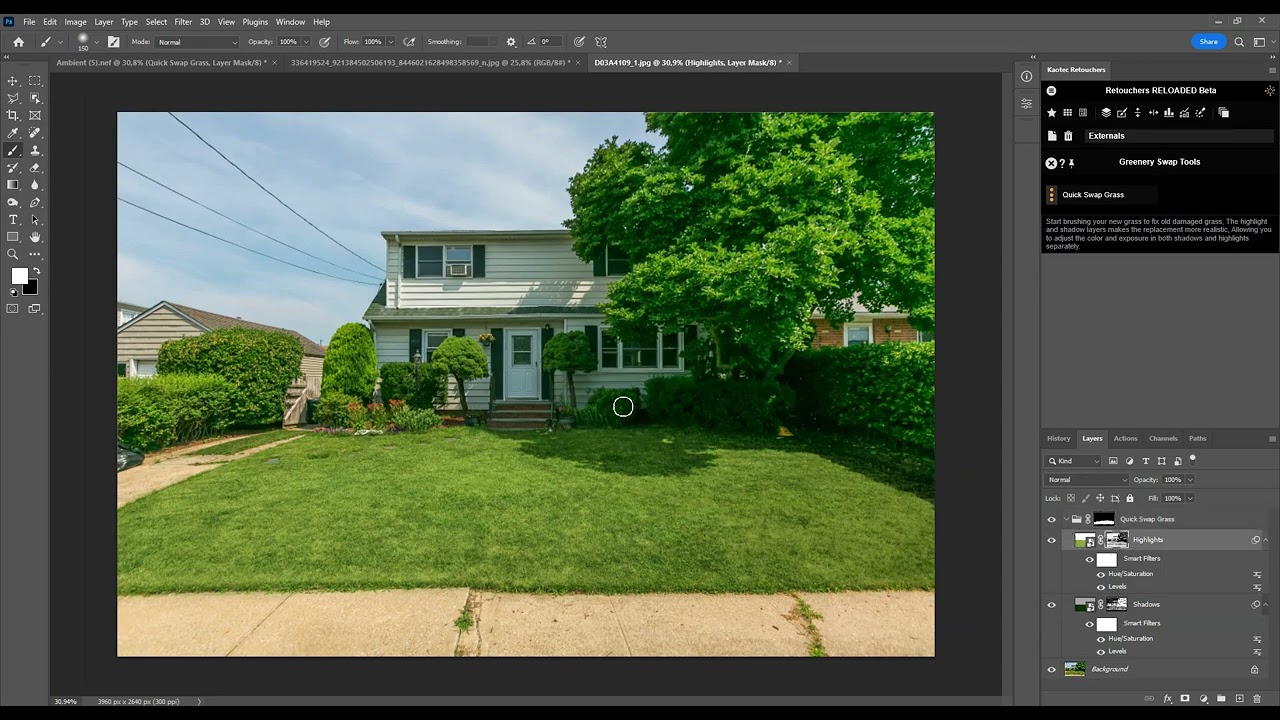This screenshot has width=1280, height=720.
Task: Click the question mark help icon
Action: (x=1062, y=163)
